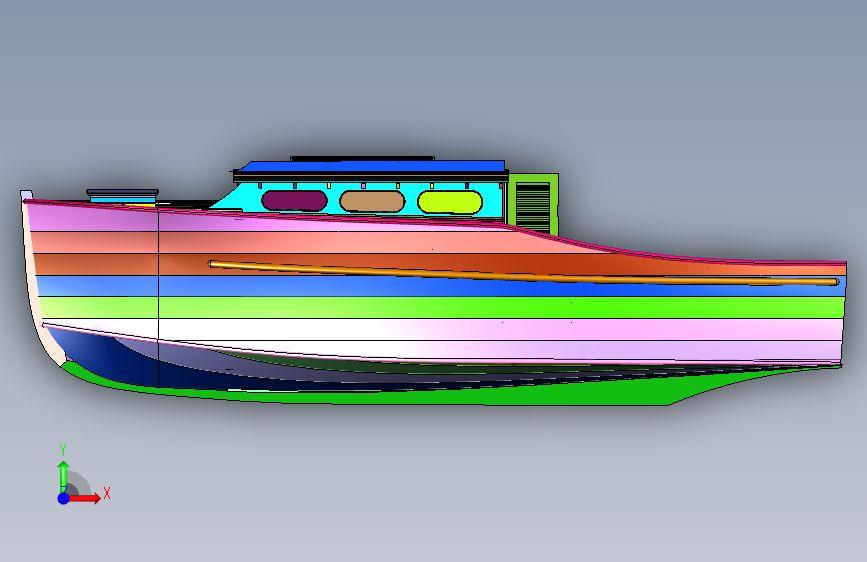867x562 pixels.
Task: Pick the blue hull plank strake
Action: coord(387,287)
